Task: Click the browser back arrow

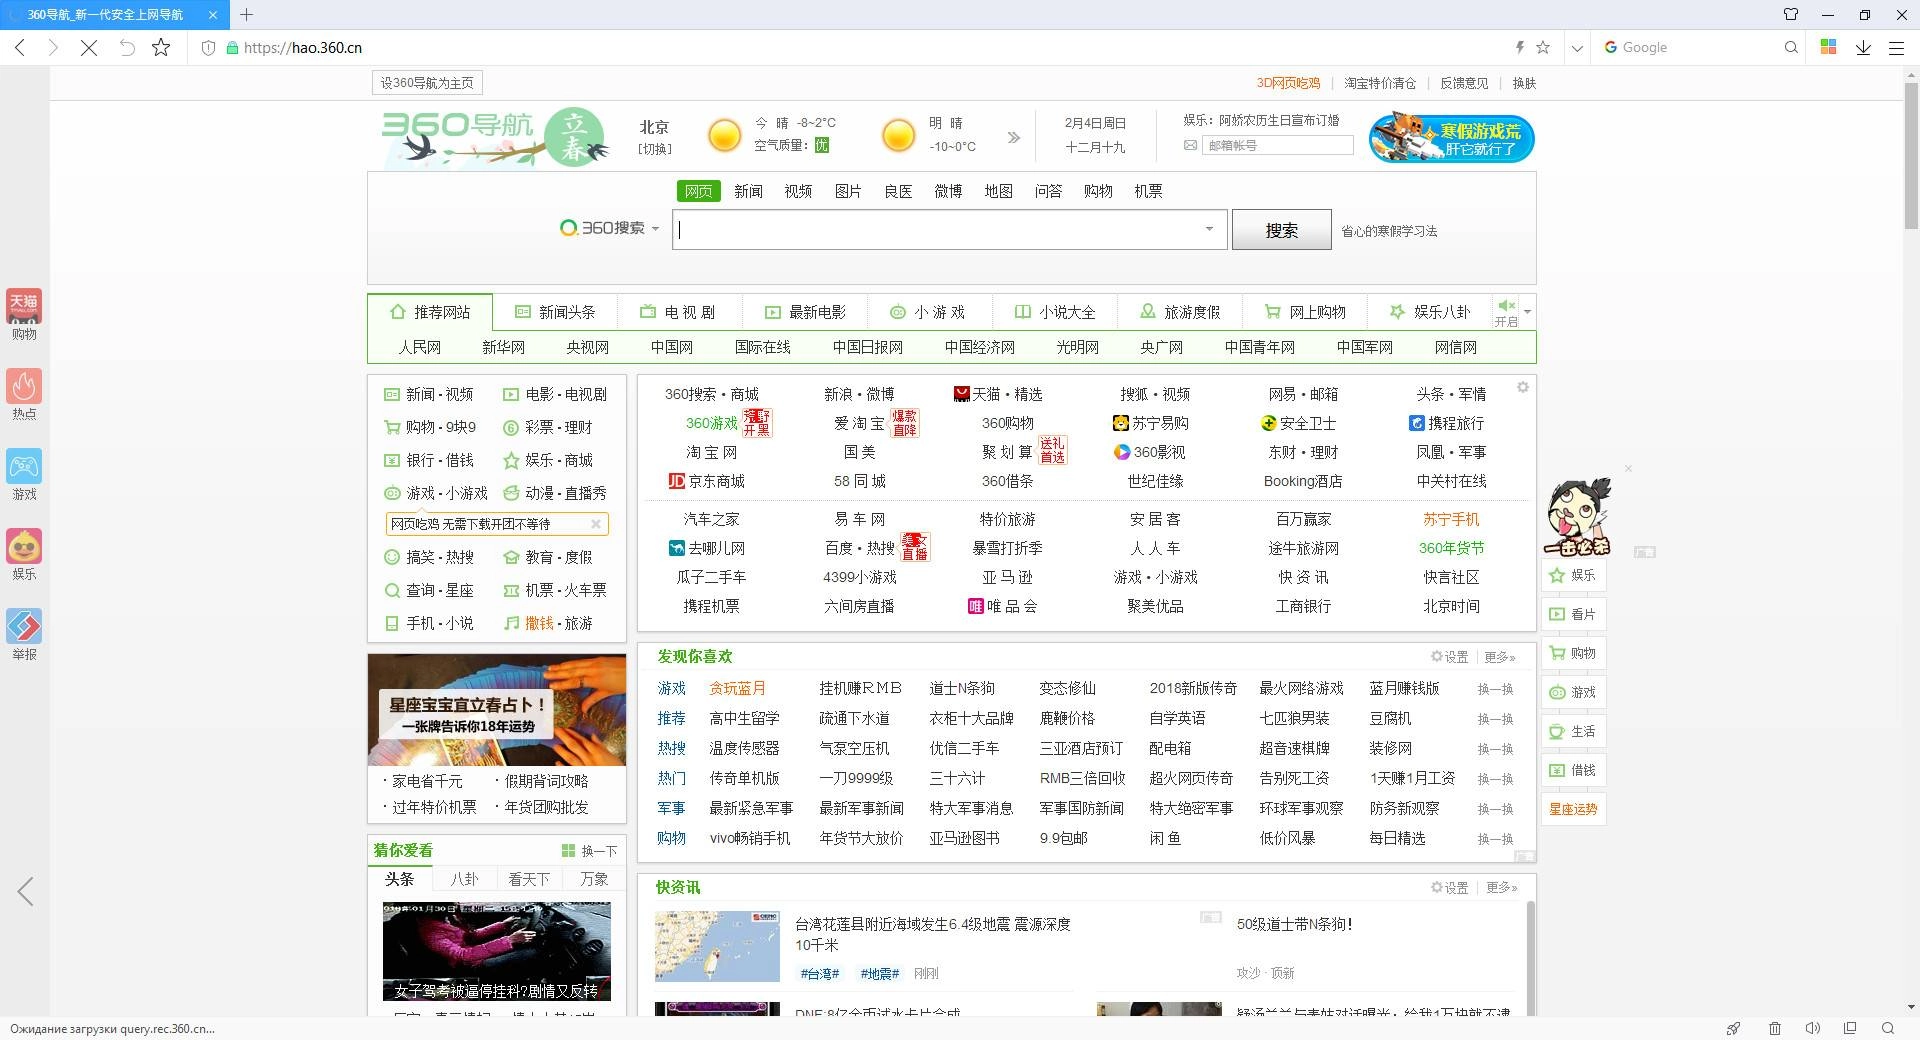Action: pyautogui.click(x=20, y=47)
